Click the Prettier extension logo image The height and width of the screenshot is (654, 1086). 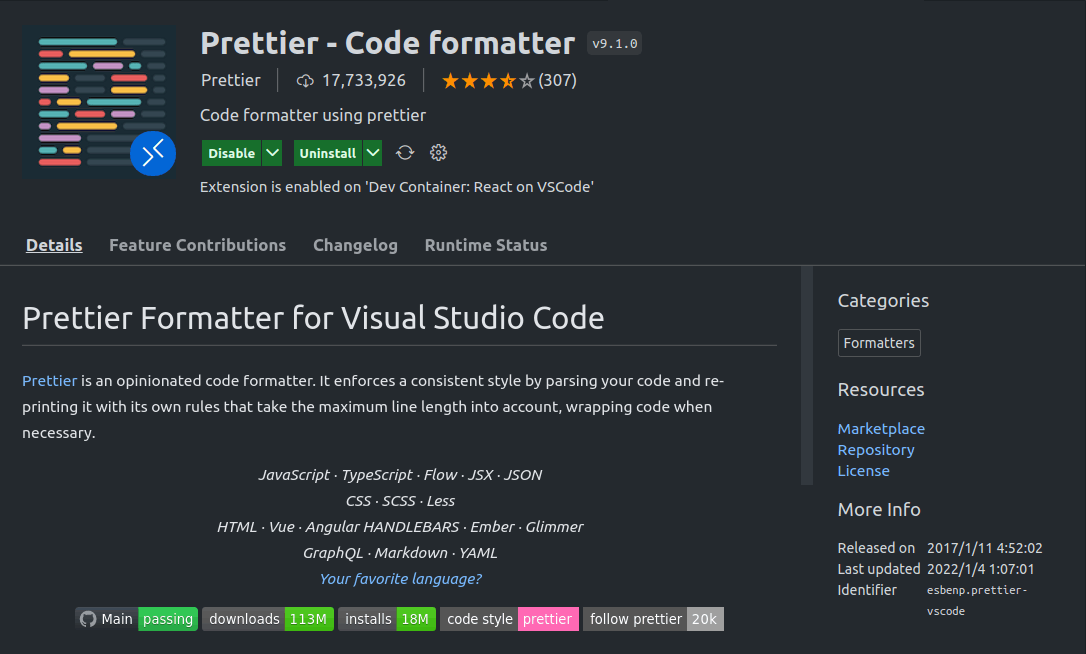99,103
